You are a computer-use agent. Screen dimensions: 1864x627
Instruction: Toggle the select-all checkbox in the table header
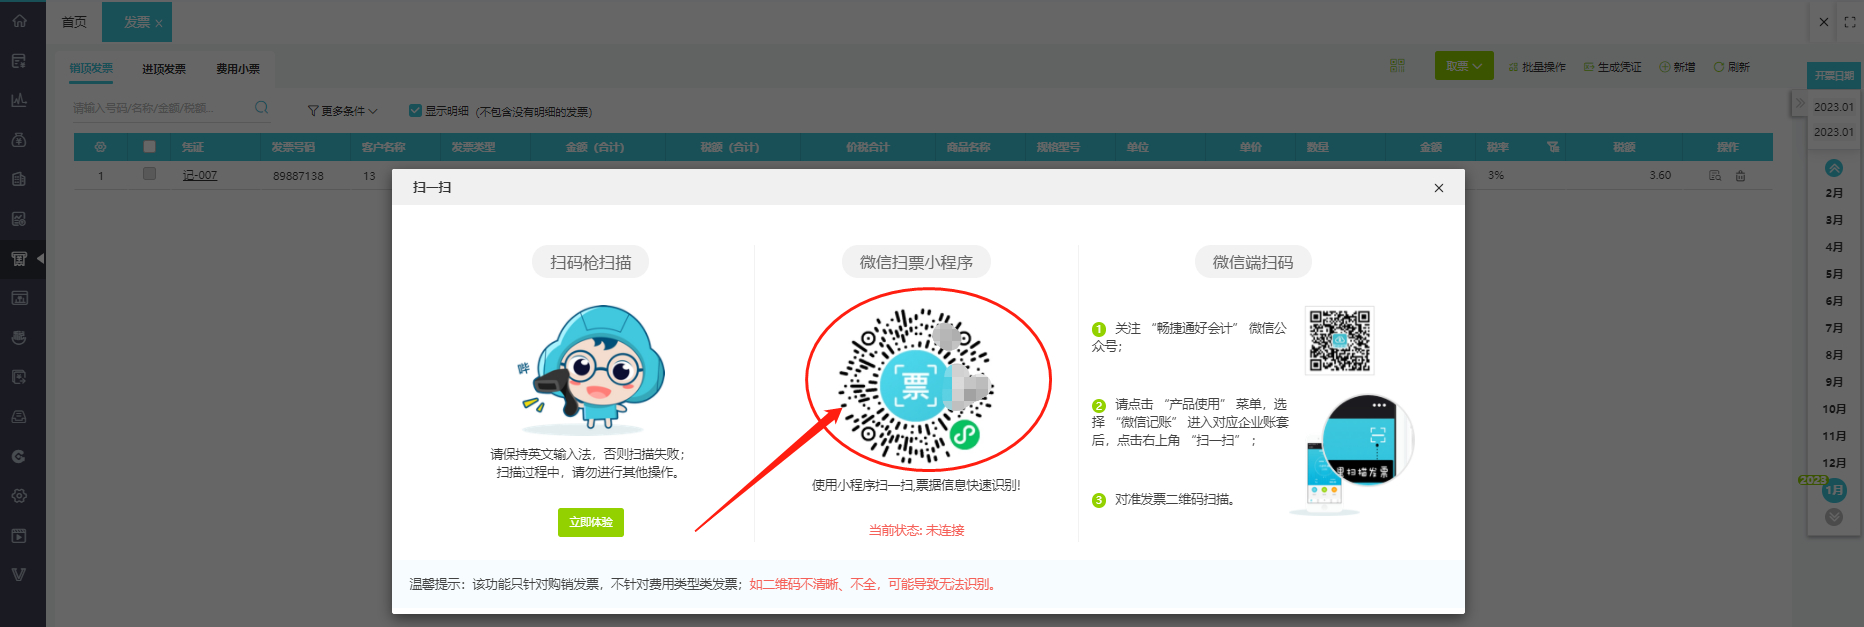149,146
